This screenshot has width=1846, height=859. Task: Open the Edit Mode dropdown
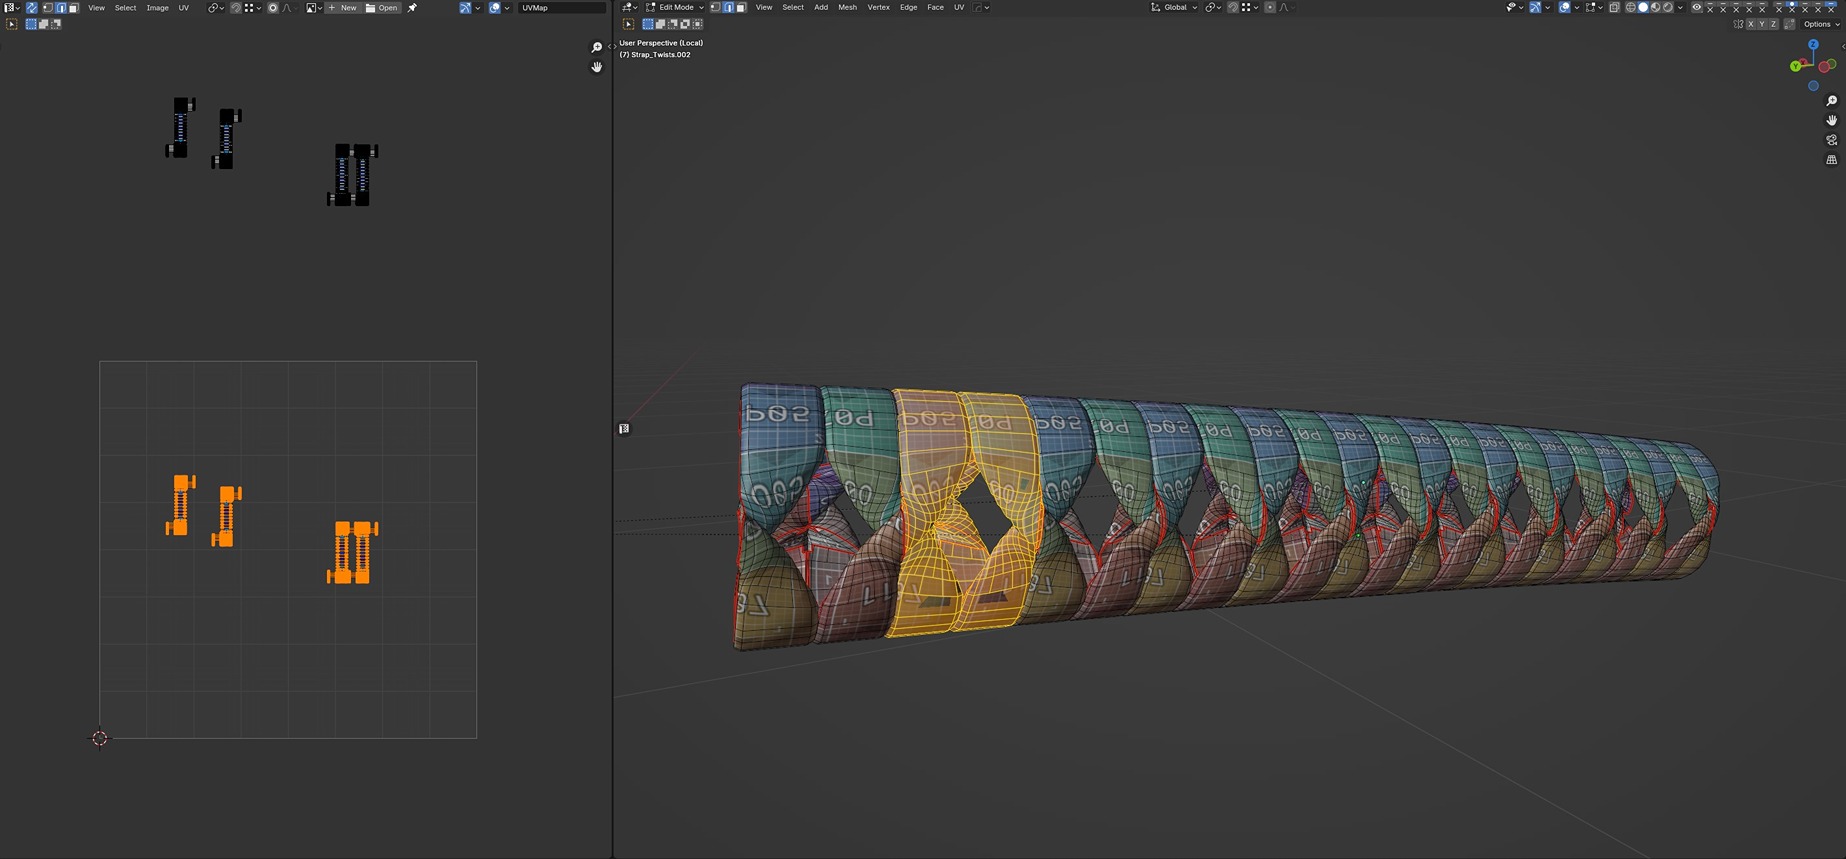click(675, 8)
